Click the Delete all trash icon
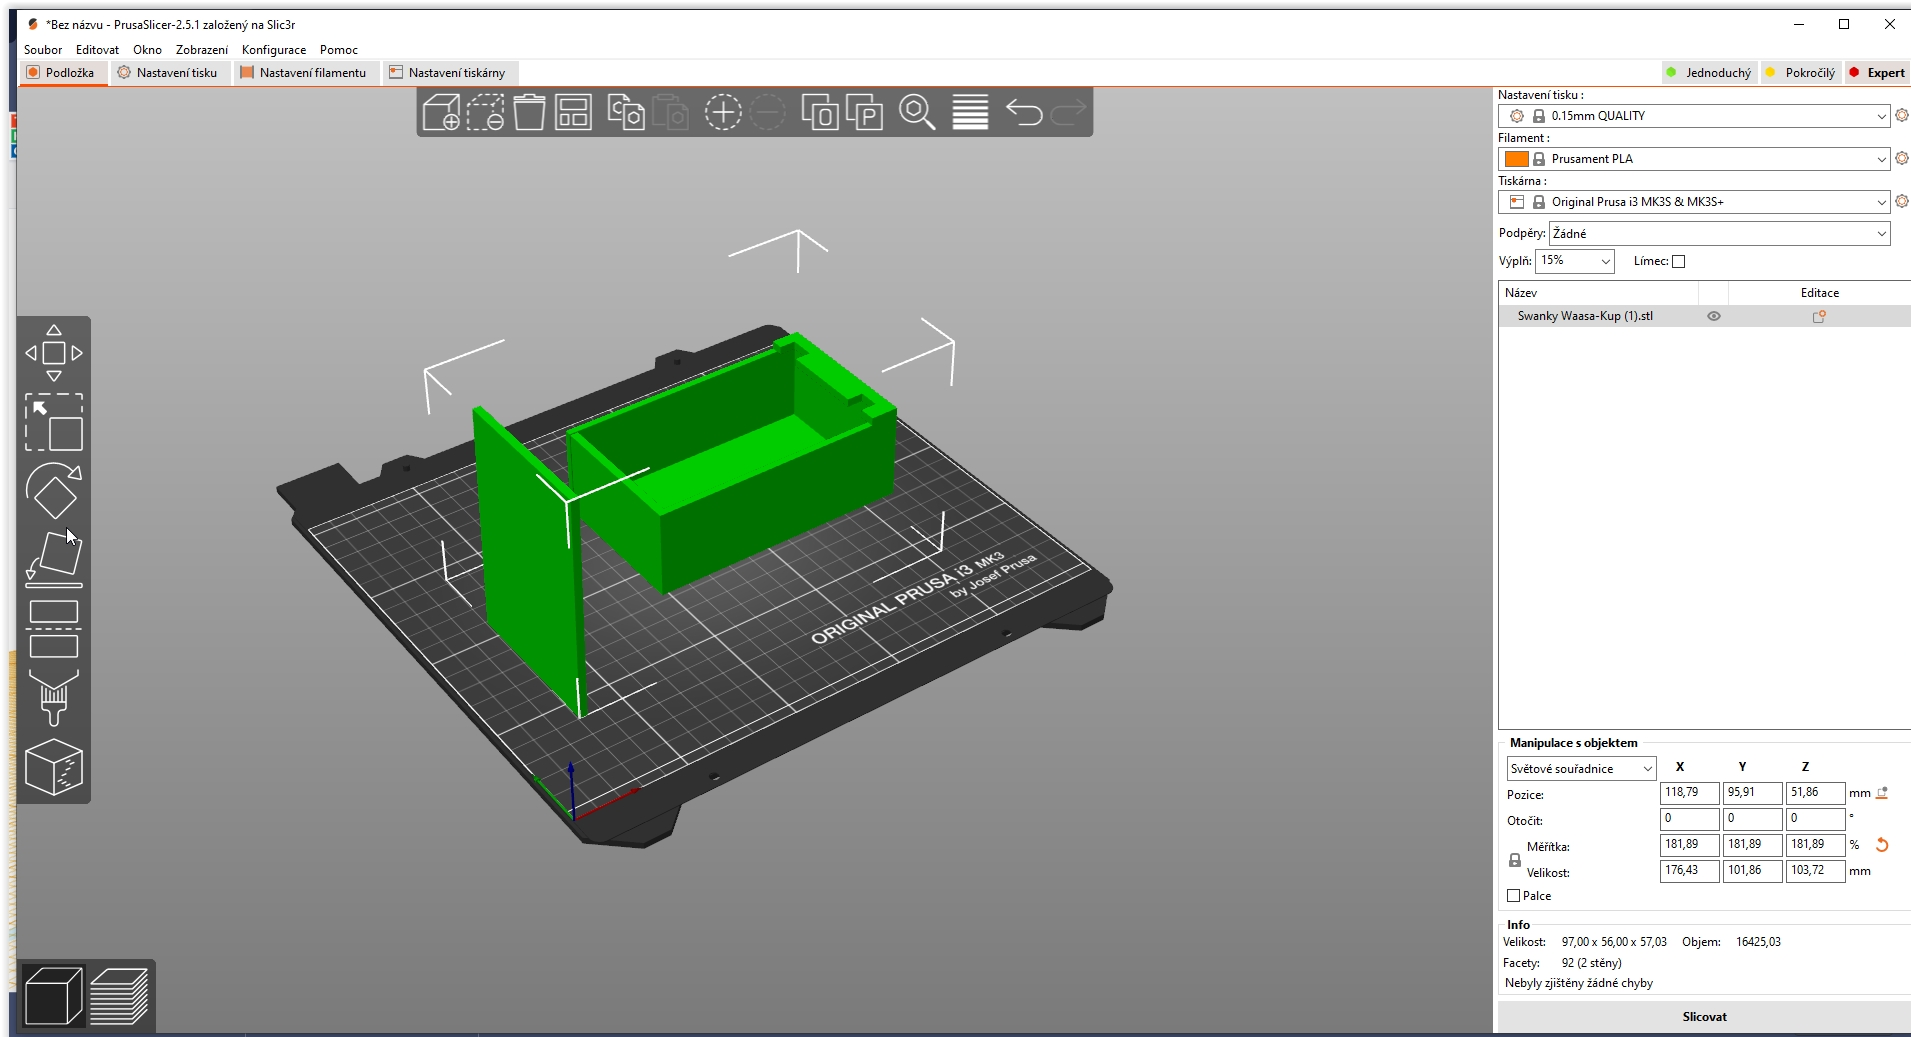This screenshot has height=1037, width=1911. coord(529,112)
